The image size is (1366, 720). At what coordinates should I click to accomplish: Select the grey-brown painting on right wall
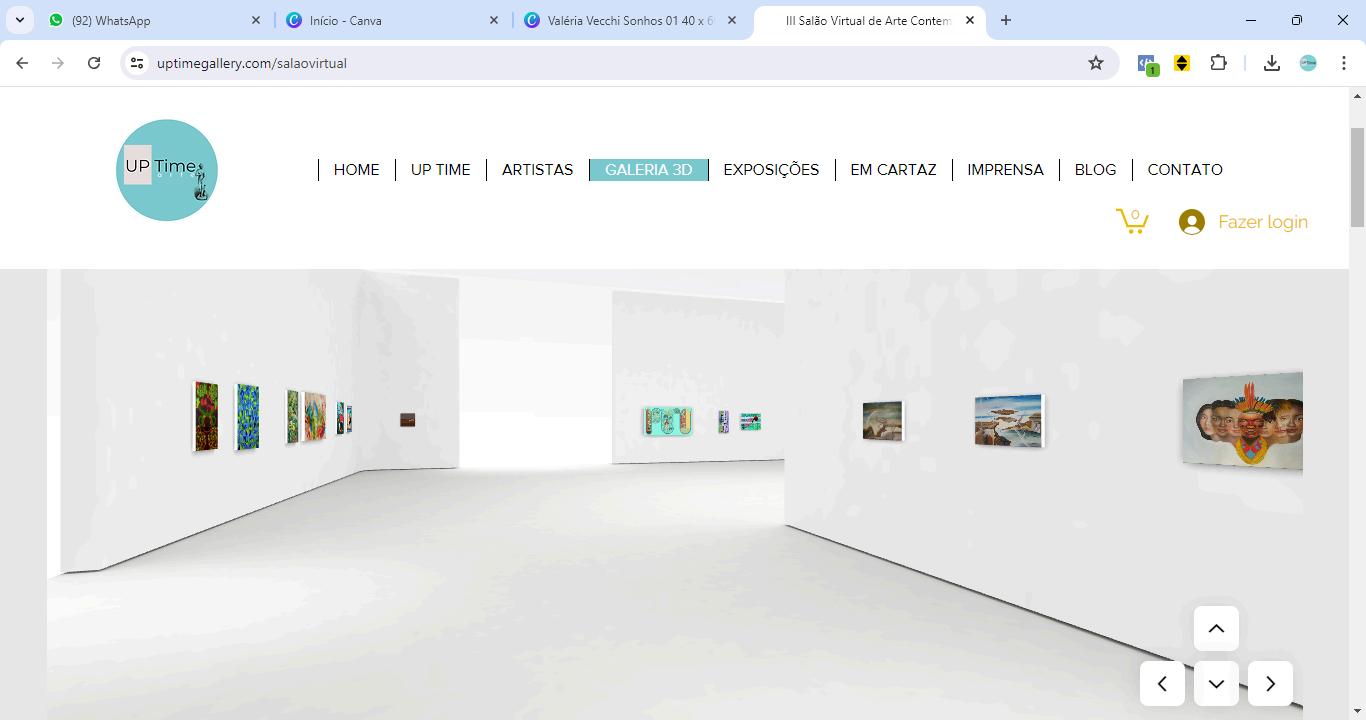click(883, 420)
